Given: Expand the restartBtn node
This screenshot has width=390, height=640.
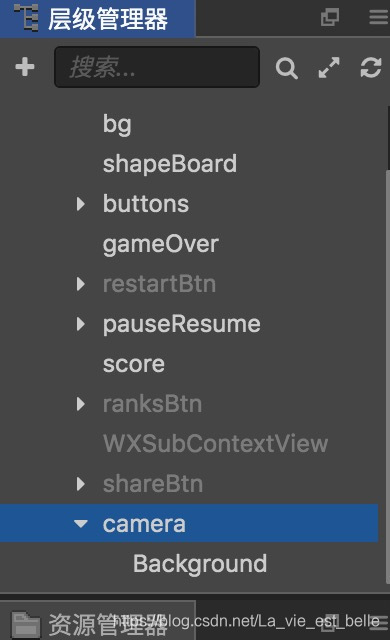Looking at the screenshot, I should [x=81, y=284].
